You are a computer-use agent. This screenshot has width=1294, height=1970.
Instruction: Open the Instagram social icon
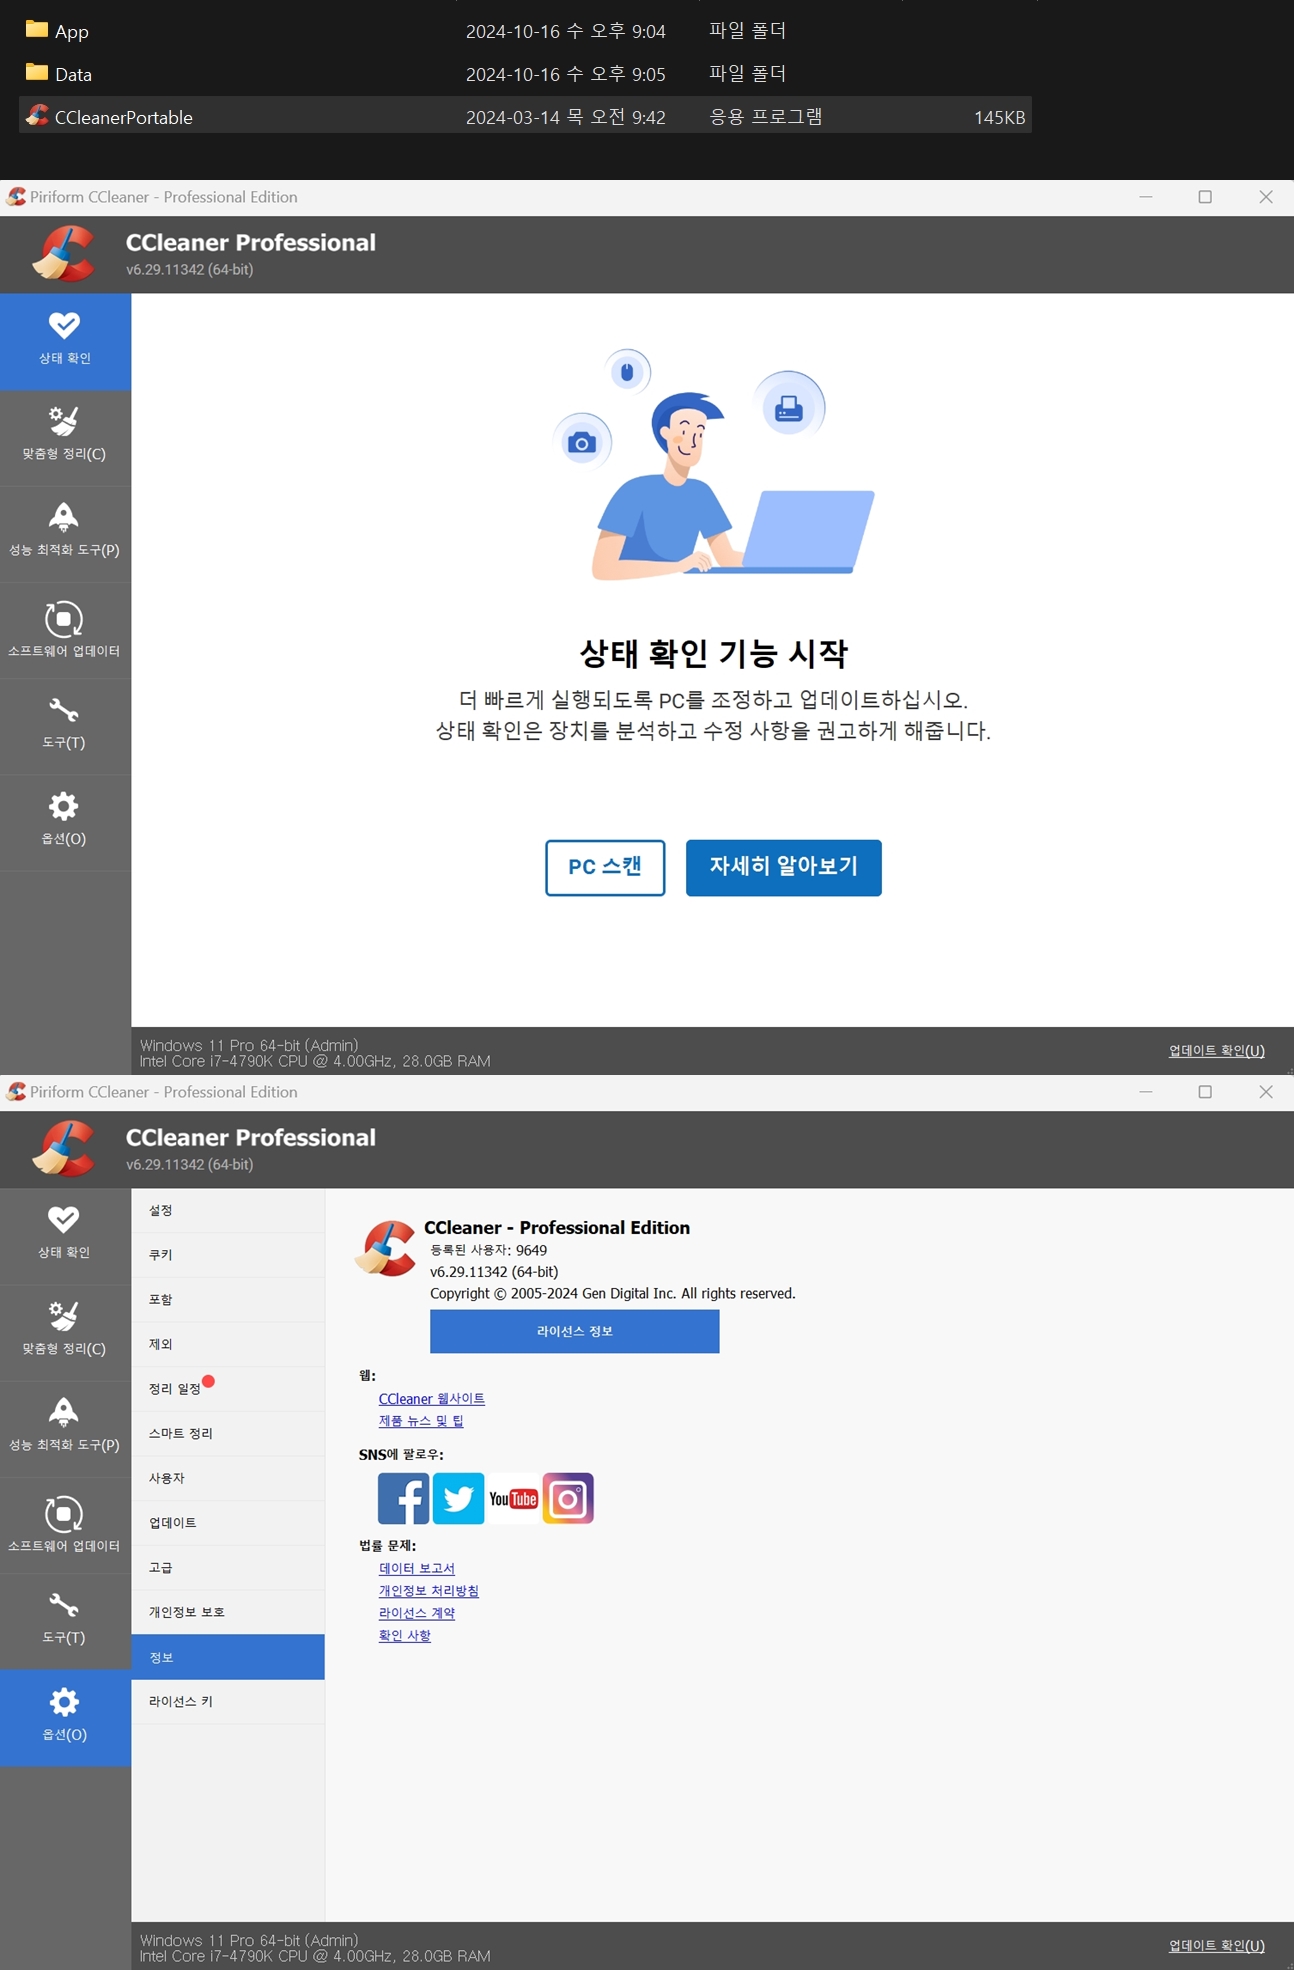coord(568,1498)
